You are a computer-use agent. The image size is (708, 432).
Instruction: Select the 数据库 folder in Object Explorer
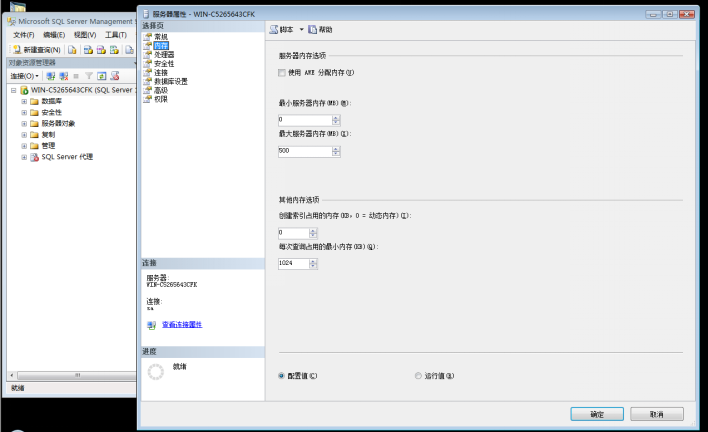[x=51, y=101]
